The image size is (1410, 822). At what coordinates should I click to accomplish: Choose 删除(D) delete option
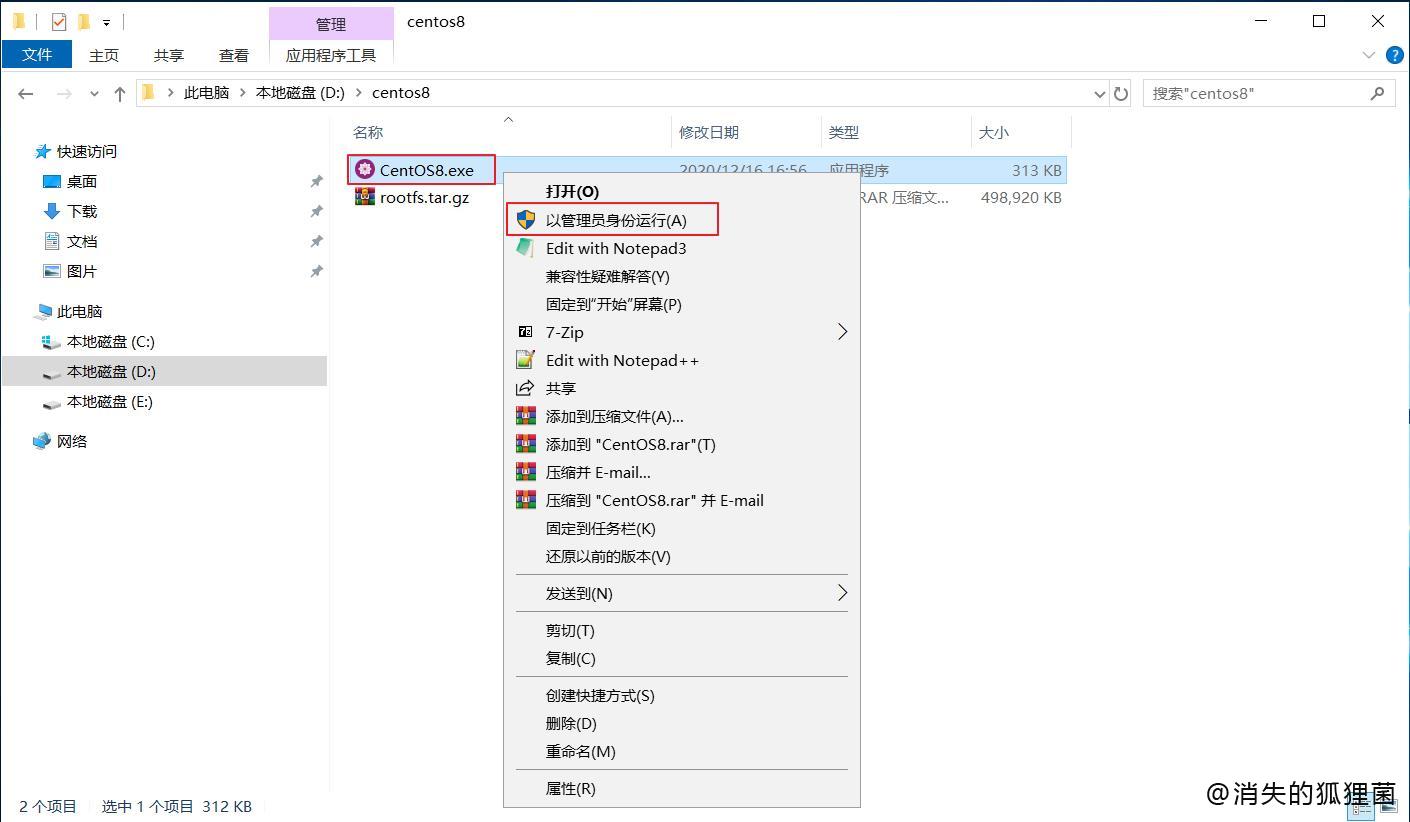571,723
